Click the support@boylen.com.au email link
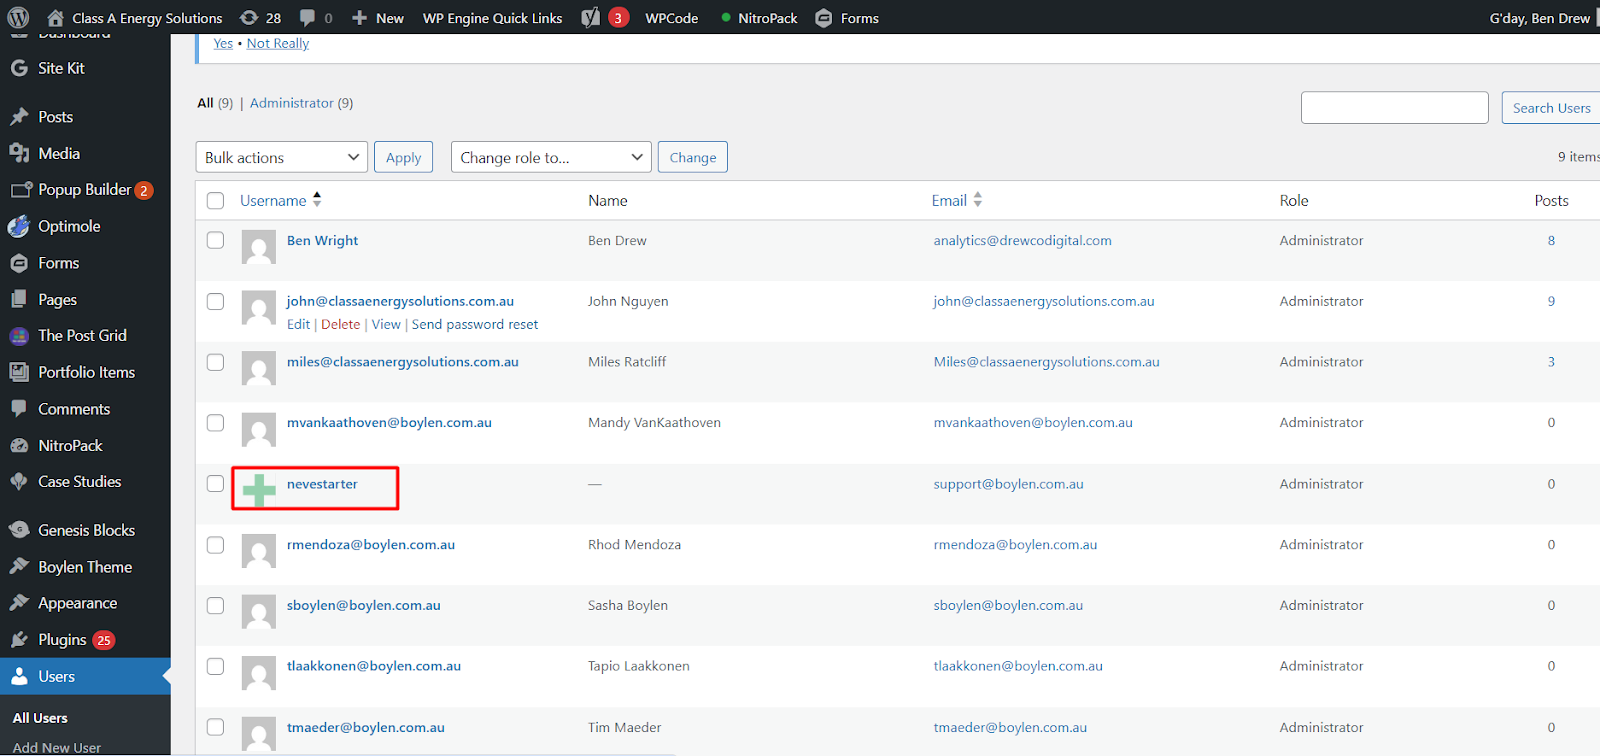The height and width of the screenshot is (756, 1600). click(1008, 484)
